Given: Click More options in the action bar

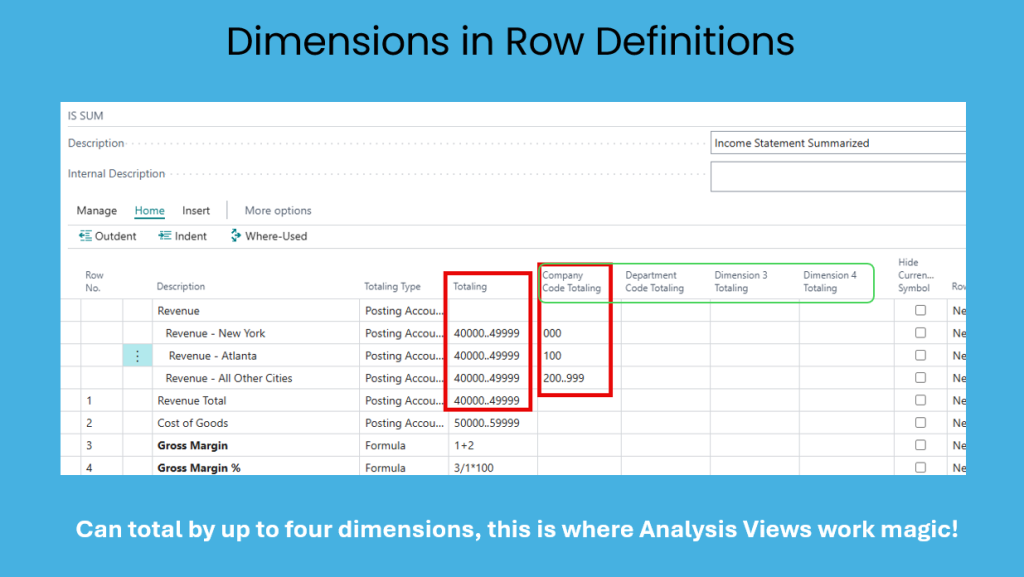Looking at the screenshot, I should [278, 211].
